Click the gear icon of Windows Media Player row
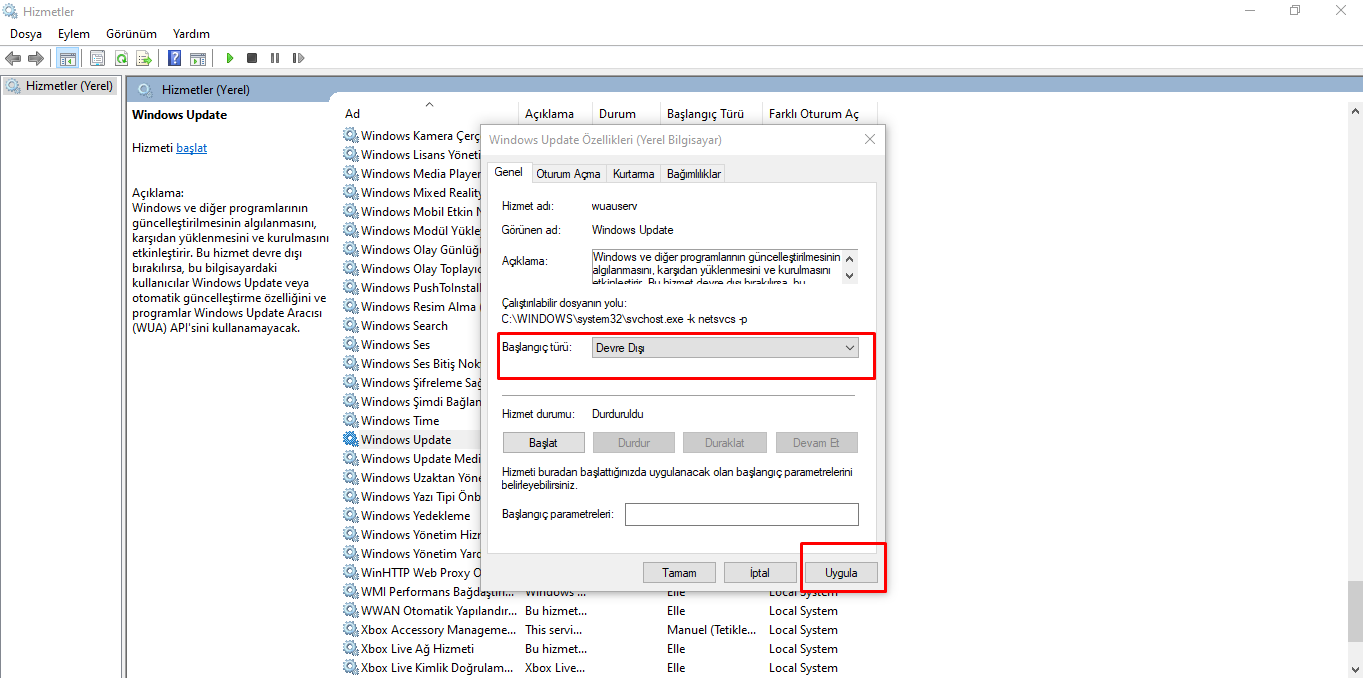This screenshot has width=1363, height=678. [x=351, y=173]
